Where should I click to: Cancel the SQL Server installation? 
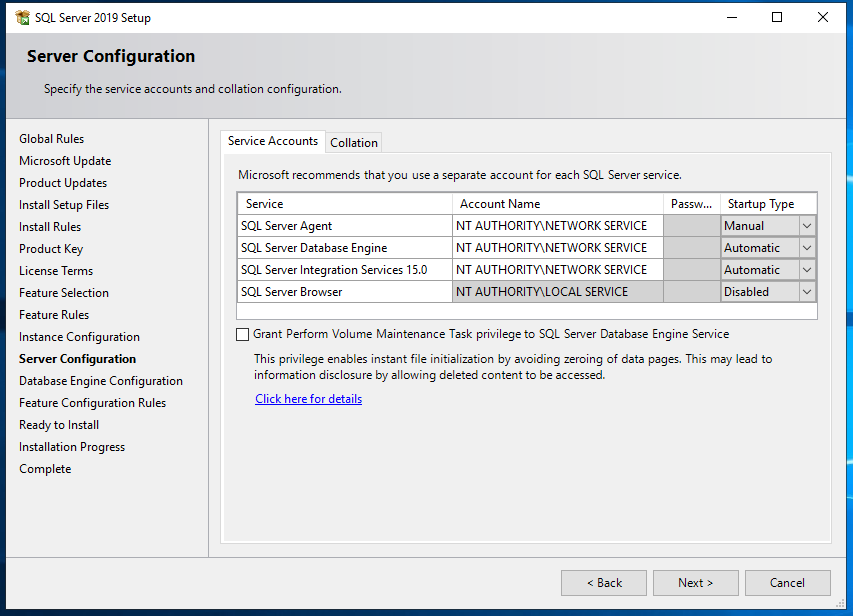coord(787,582)
